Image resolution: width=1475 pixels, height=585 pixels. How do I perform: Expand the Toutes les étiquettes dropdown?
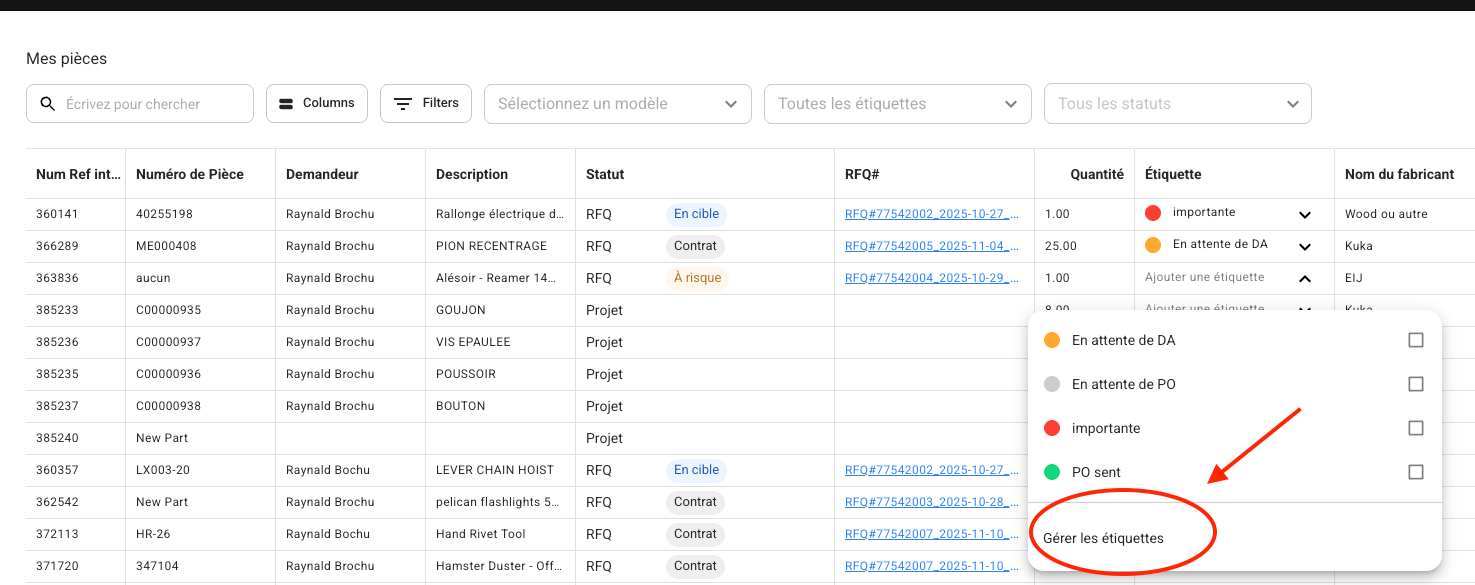(897, 104)
